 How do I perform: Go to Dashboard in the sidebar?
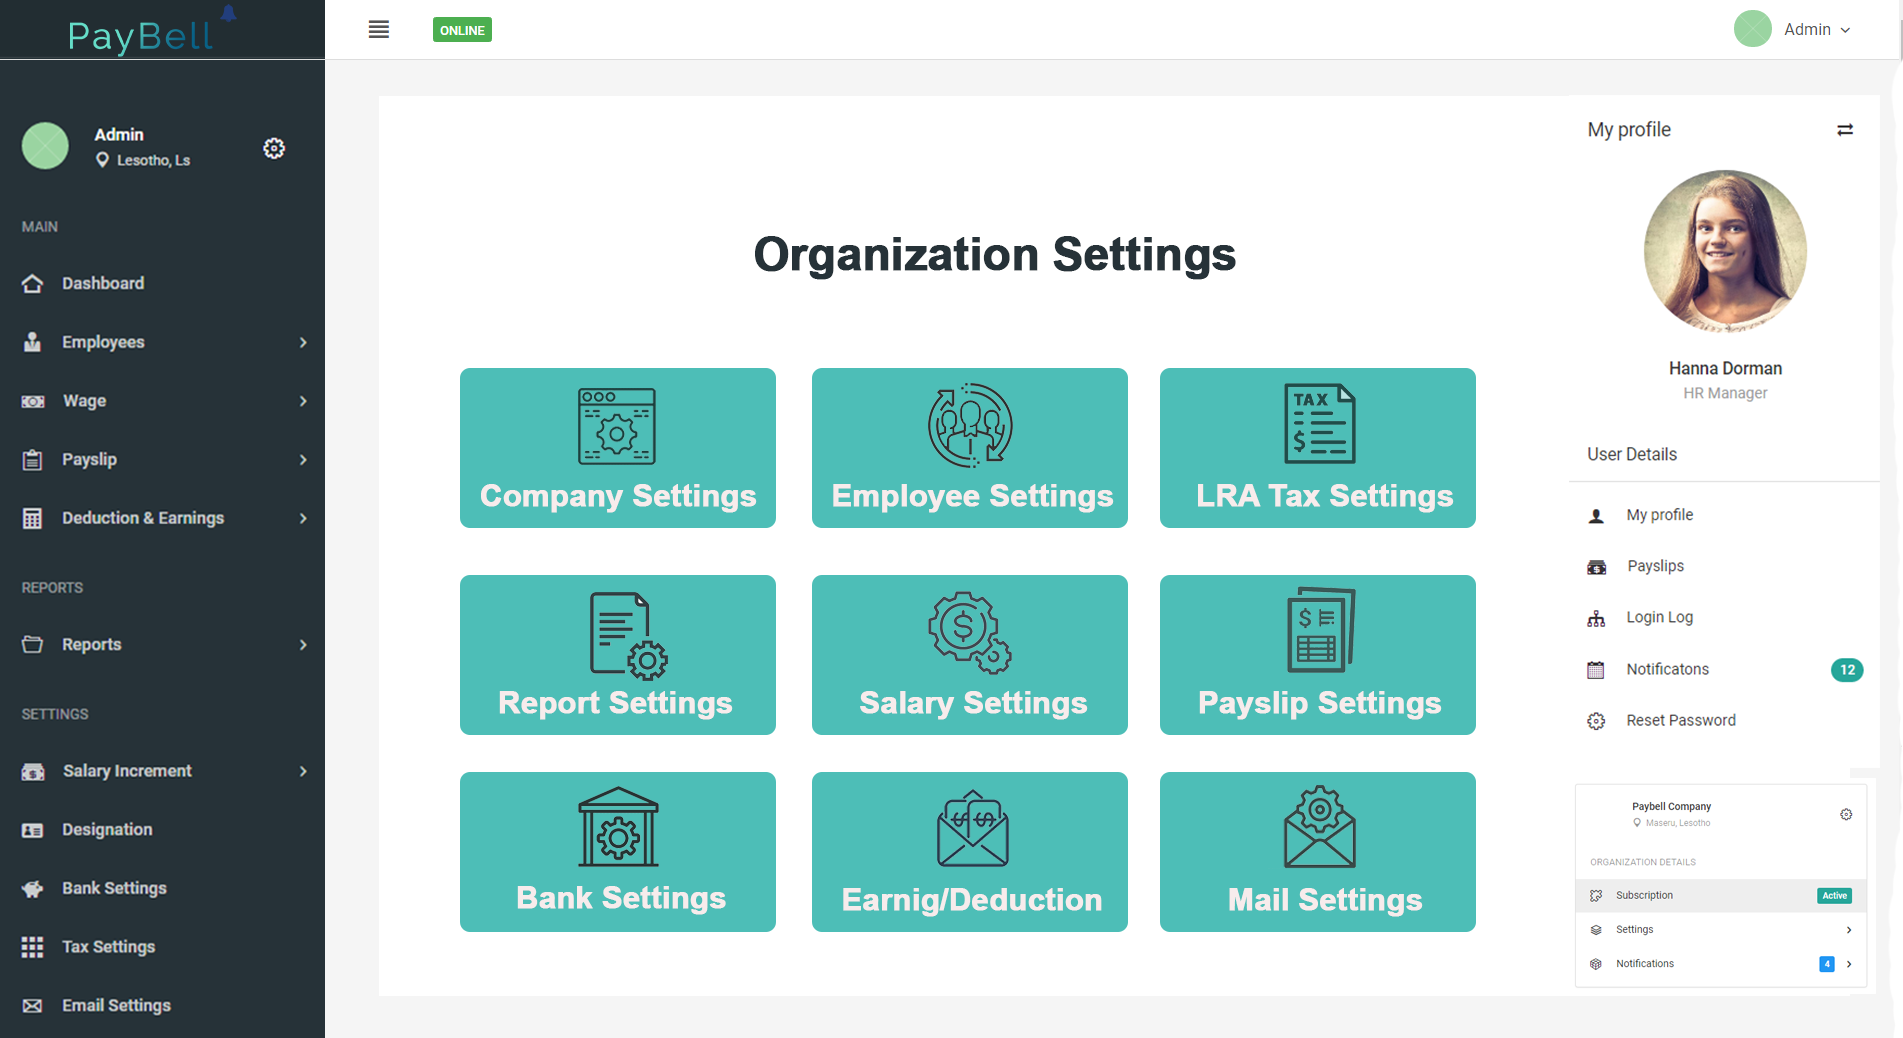click(103, 284)
